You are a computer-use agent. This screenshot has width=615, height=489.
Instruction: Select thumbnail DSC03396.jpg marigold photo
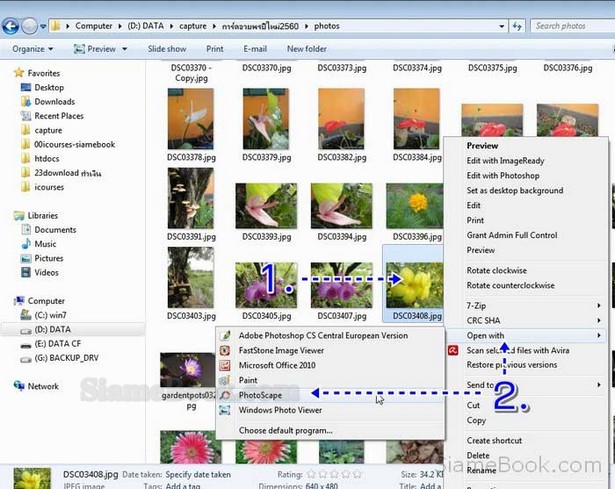pos(415,206)
